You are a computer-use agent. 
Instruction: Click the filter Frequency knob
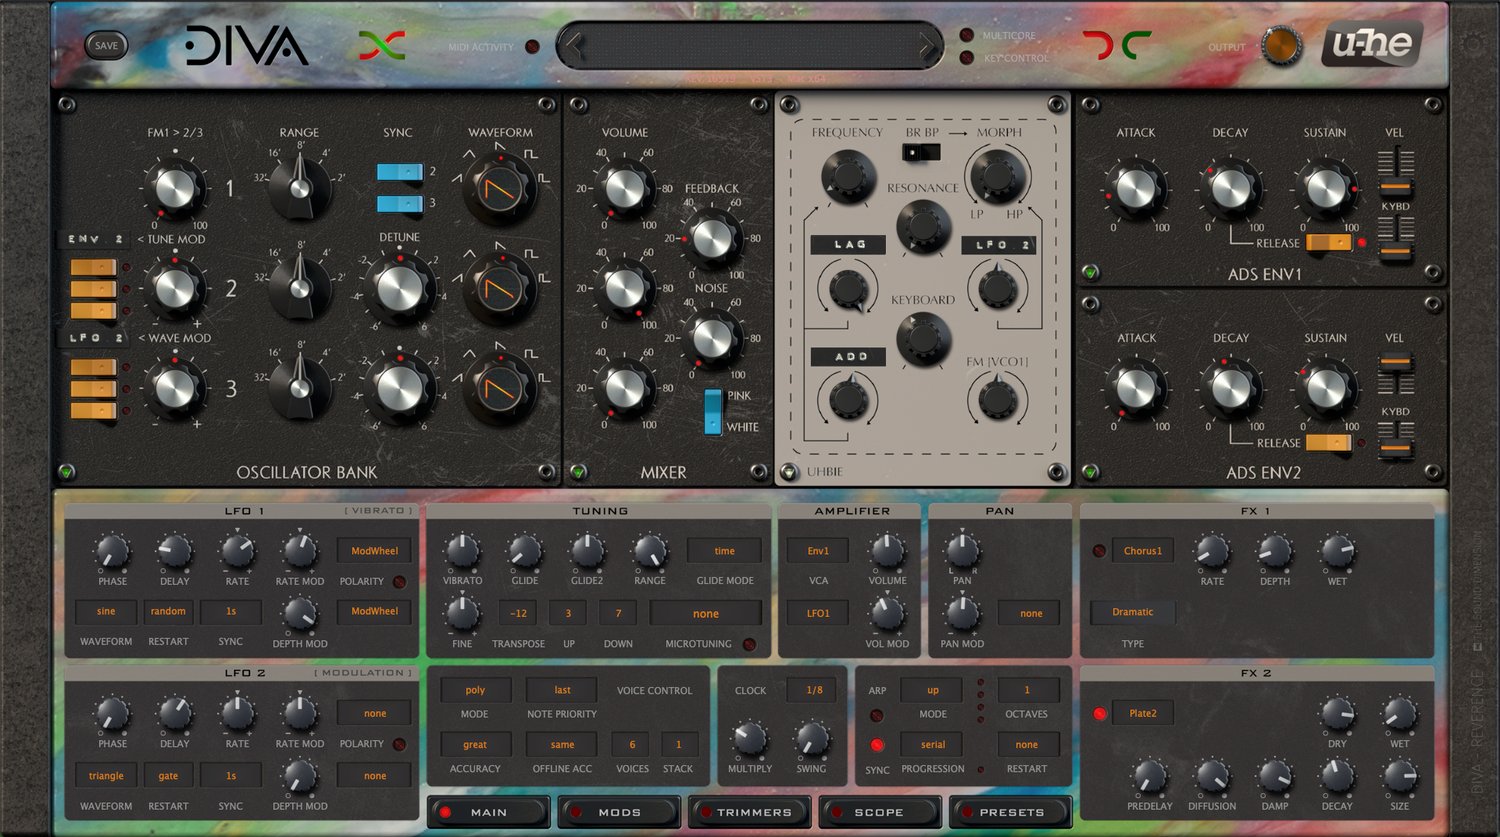tap(848, 178)
